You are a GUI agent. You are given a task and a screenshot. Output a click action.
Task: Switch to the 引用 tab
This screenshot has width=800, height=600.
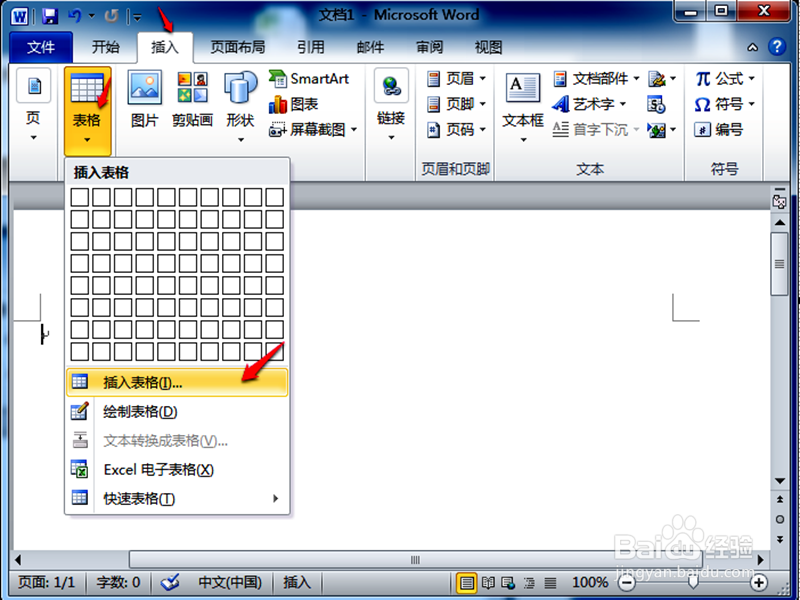pyautogui.click(x=311, y=47)
